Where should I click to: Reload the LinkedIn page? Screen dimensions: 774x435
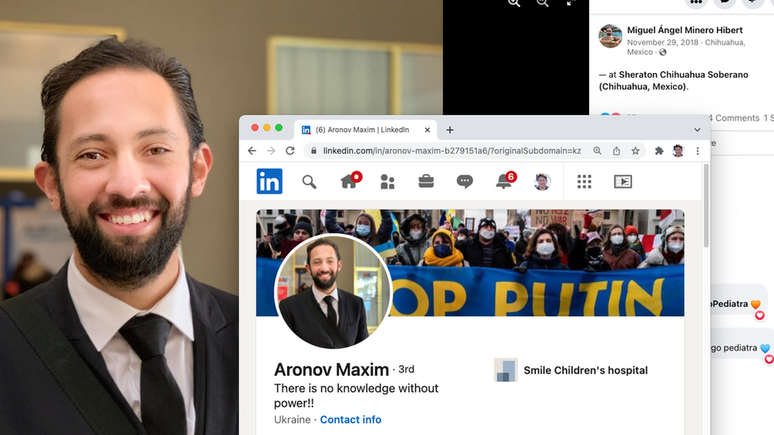coord(290,151)
